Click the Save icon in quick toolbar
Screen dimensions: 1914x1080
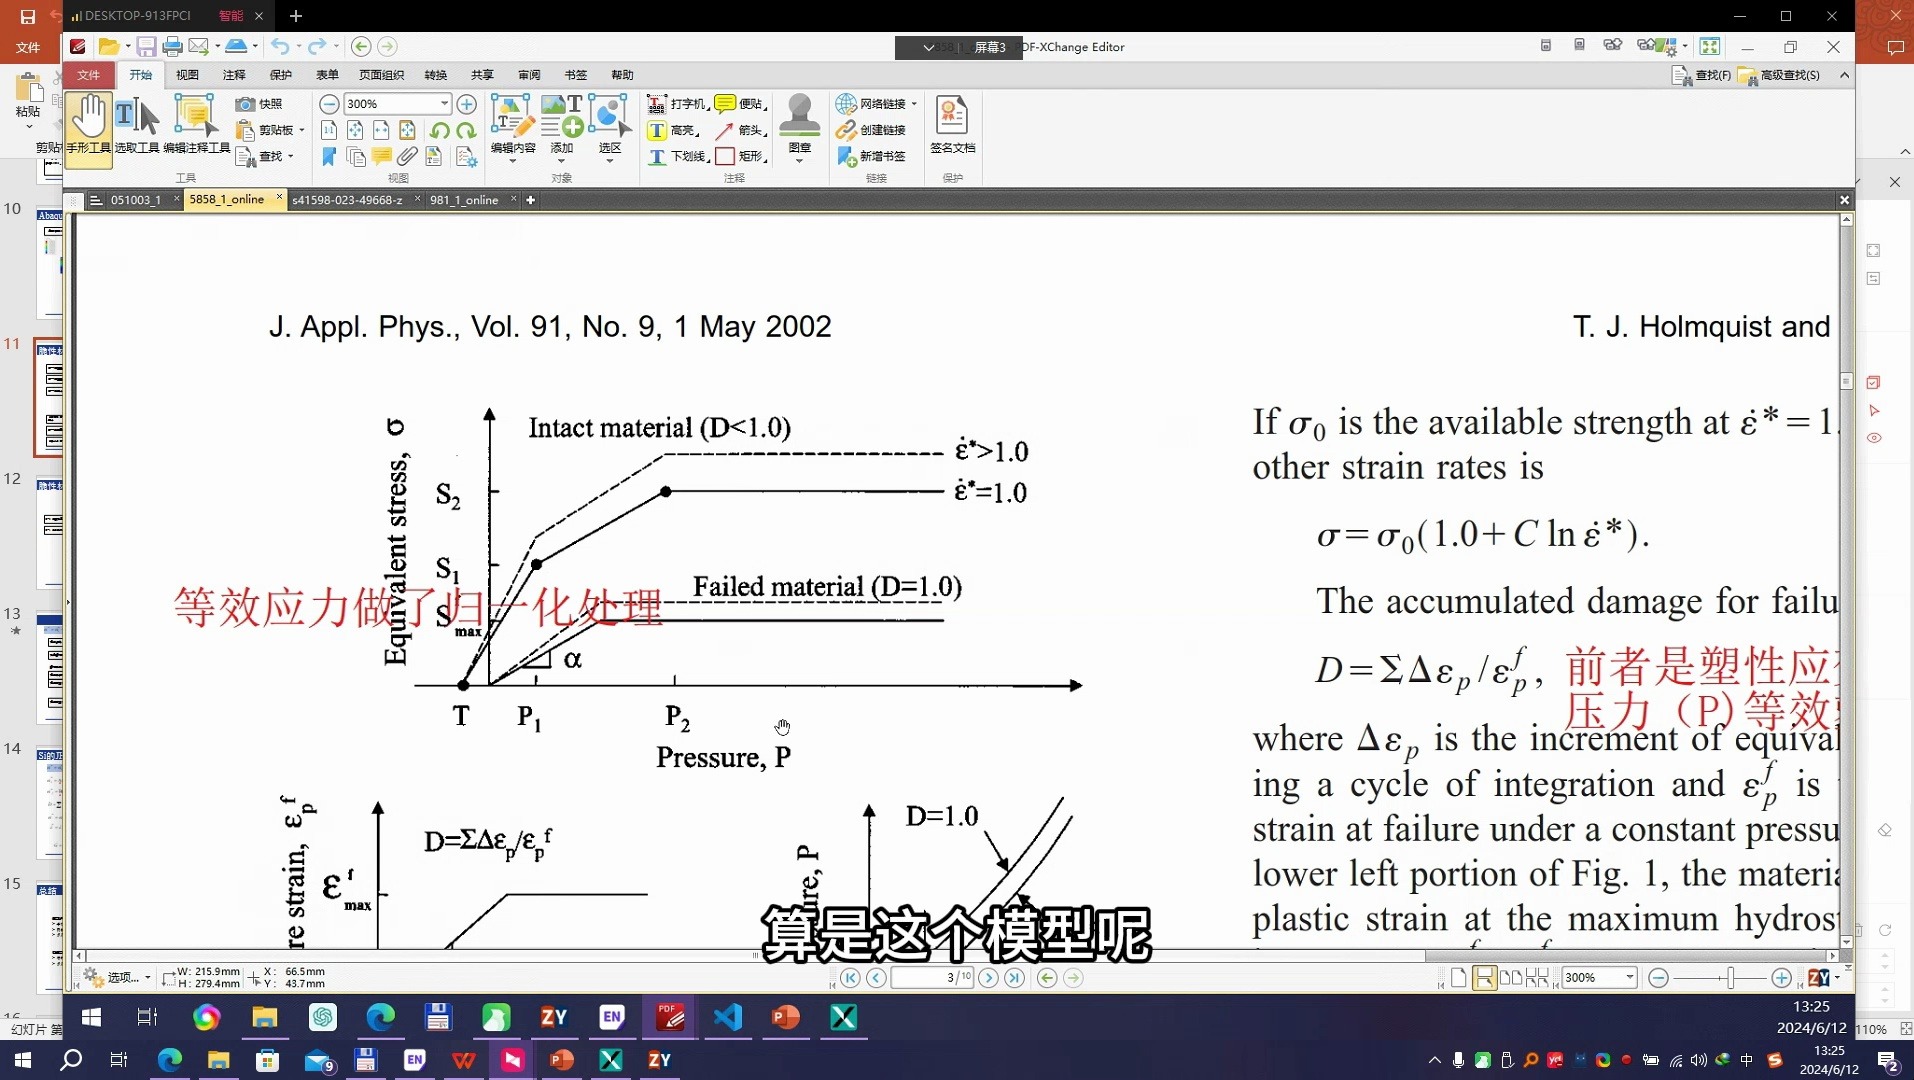pyautogui.click(x=146, y=47)
